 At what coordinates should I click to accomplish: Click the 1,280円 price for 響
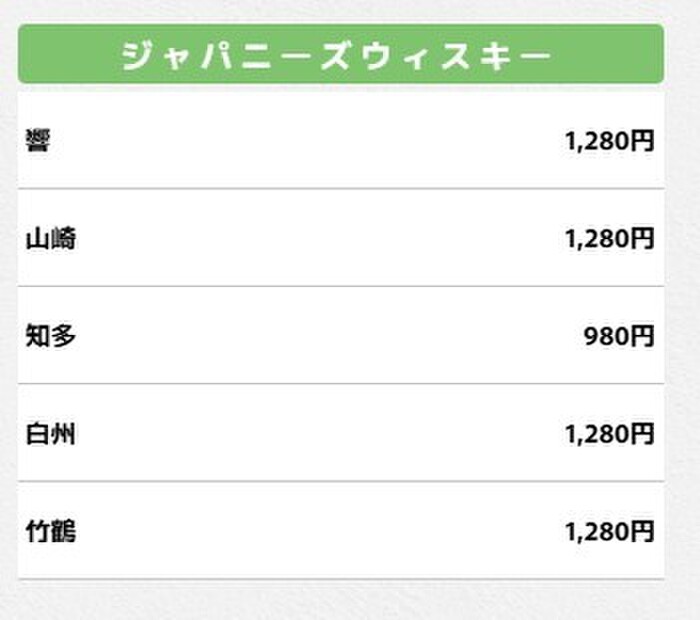pos(610,141)
